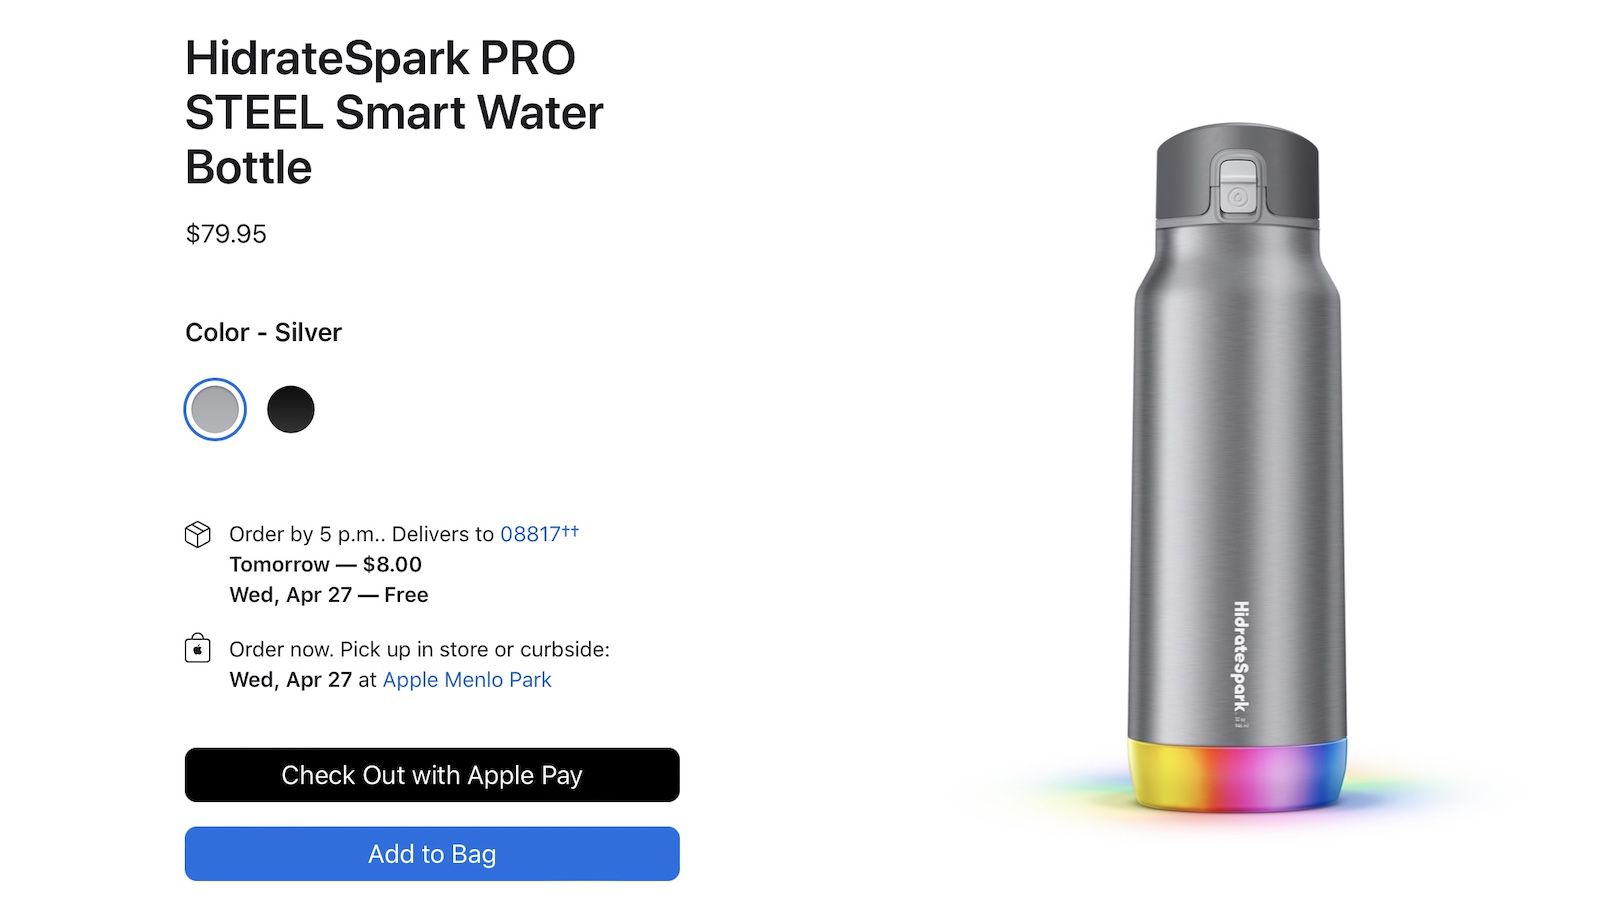Click the "$79.95" price text

224,234
